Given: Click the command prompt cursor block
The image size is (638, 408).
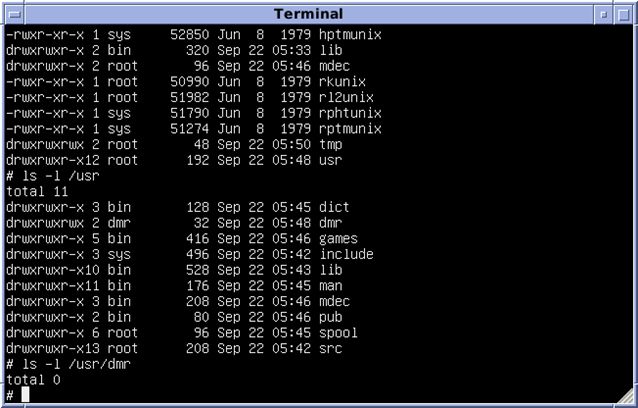Looking at the screenshot, I should 25,395.
